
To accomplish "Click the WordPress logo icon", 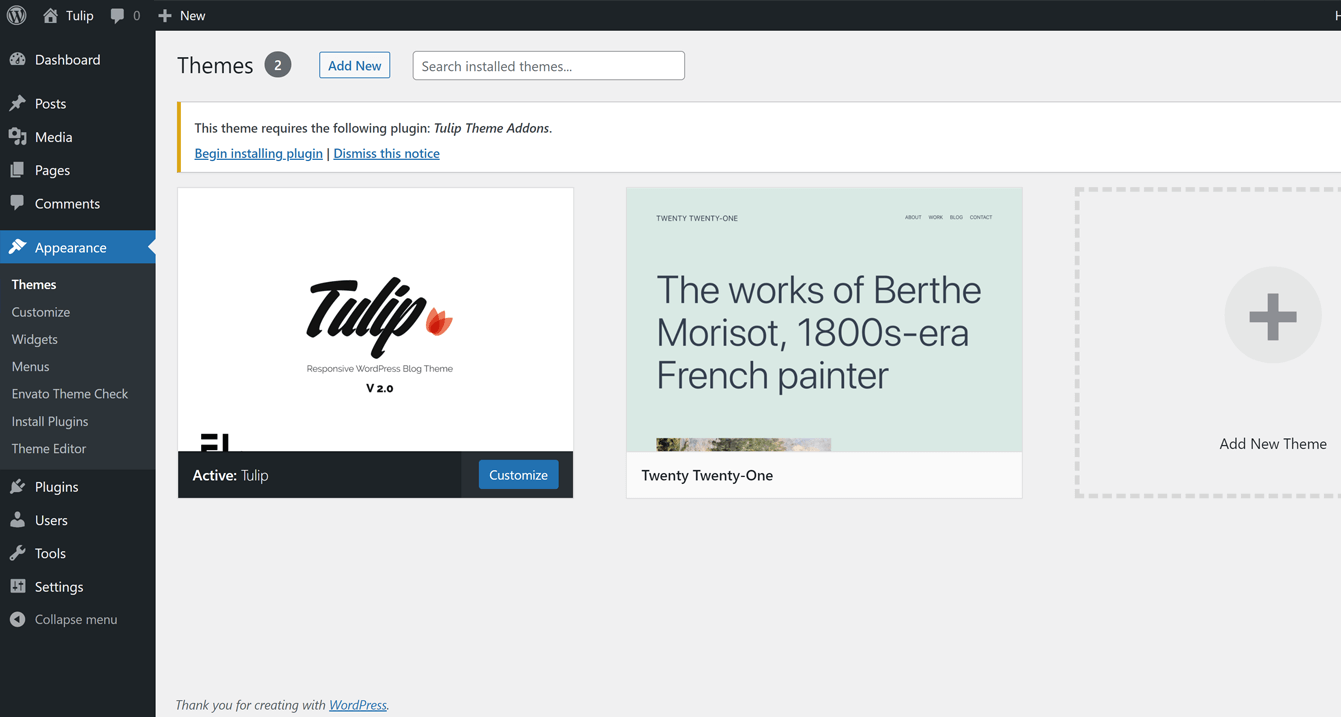I will click(16, 15).
